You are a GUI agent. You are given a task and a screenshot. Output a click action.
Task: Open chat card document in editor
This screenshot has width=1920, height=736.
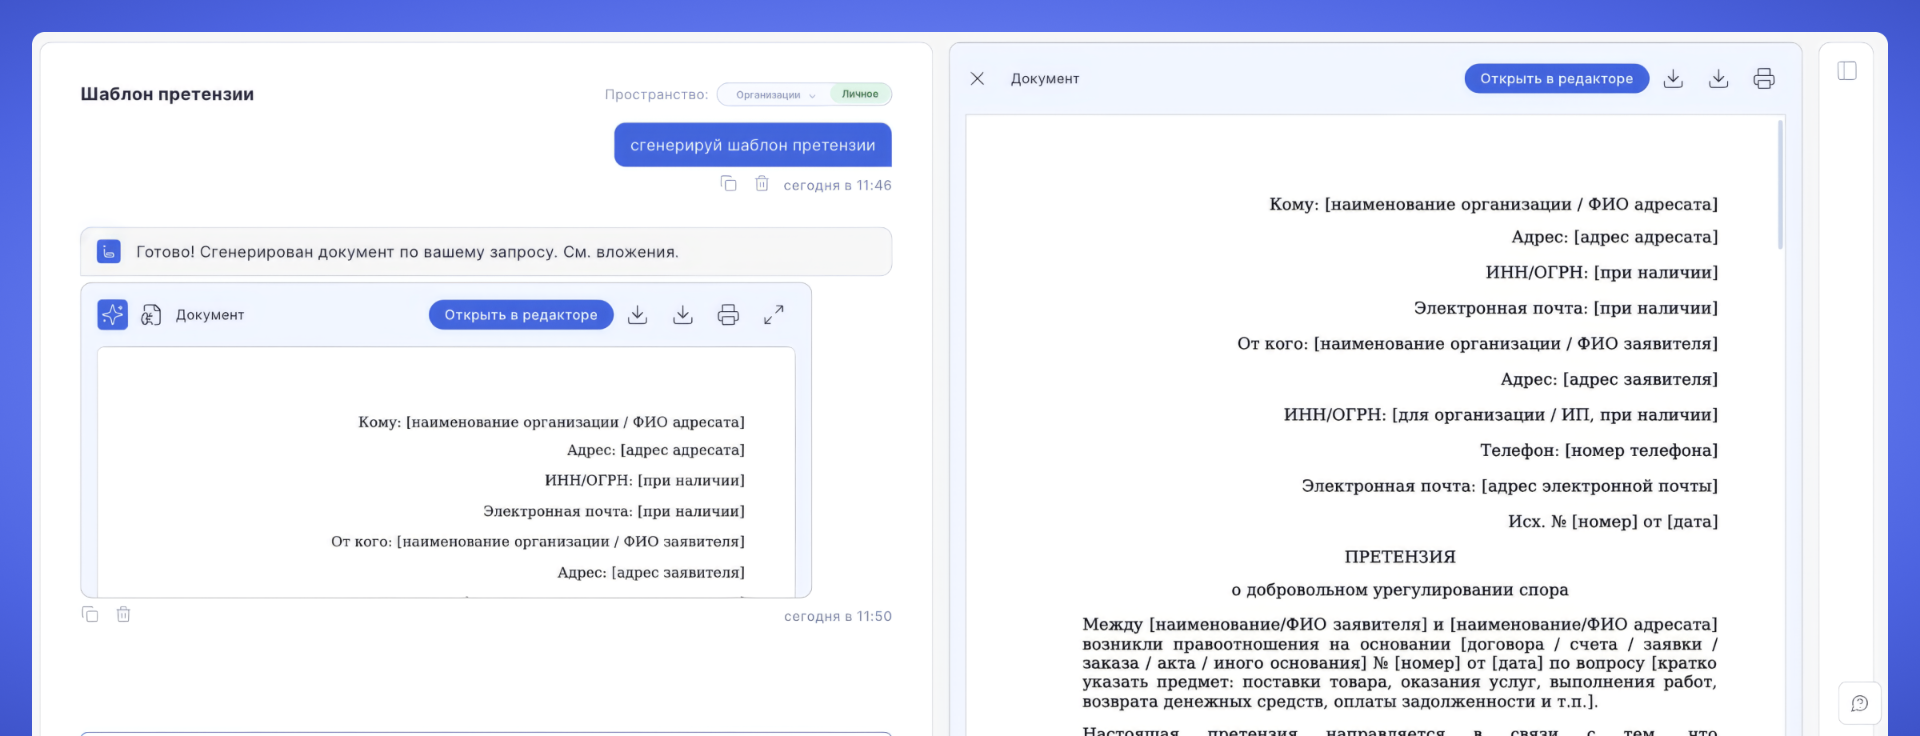[x=521, y=315]
